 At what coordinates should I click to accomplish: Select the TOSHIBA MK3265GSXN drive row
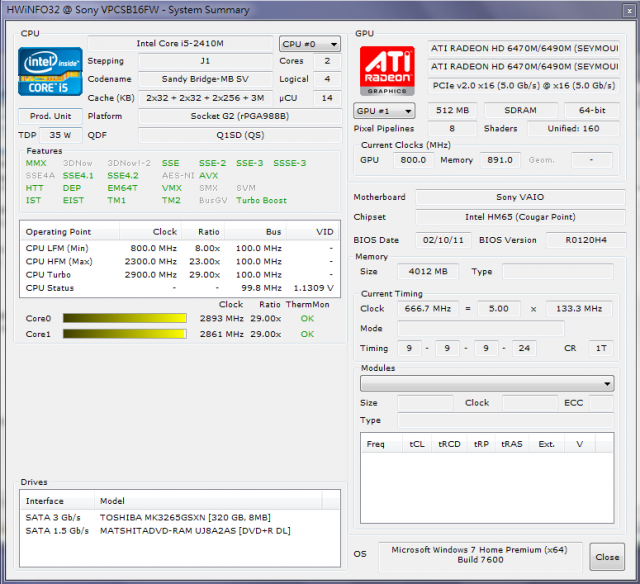[180, 517]
